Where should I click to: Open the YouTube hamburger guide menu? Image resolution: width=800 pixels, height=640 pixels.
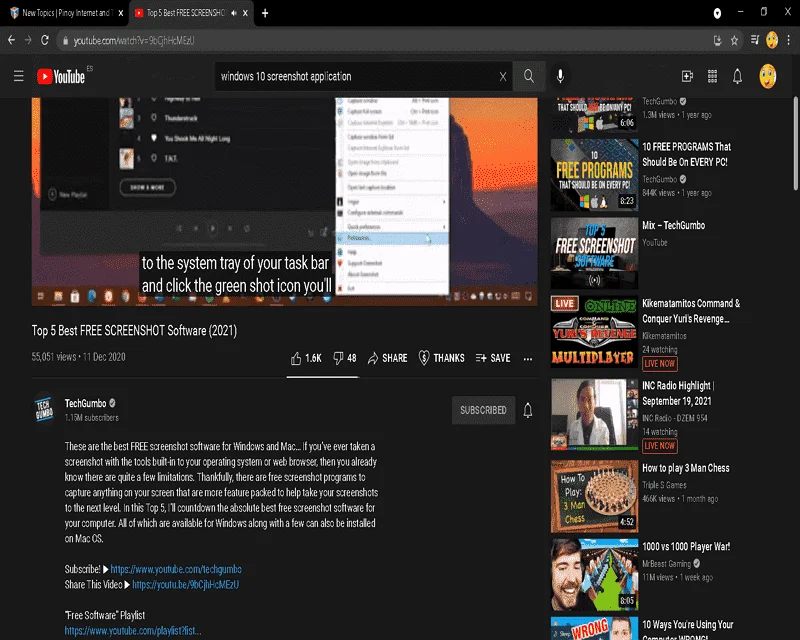tap(19, 77)
